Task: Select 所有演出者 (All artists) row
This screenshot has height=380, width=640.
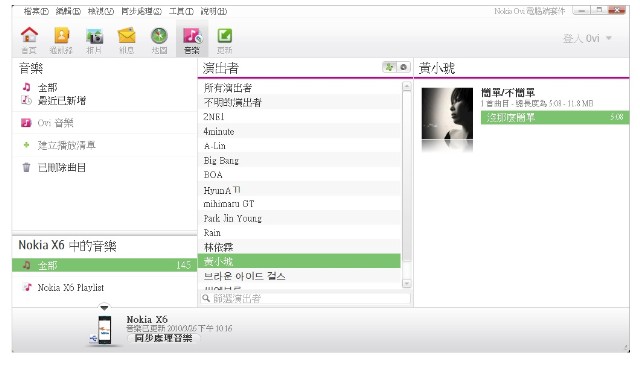Action: click(299, 87)
